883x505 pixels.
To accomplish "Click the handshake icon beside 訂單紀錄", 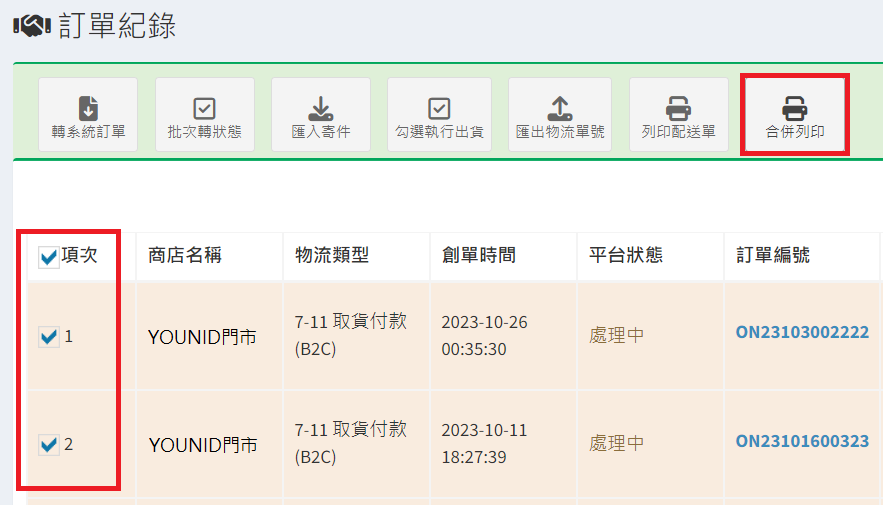I will coord(32,27).
